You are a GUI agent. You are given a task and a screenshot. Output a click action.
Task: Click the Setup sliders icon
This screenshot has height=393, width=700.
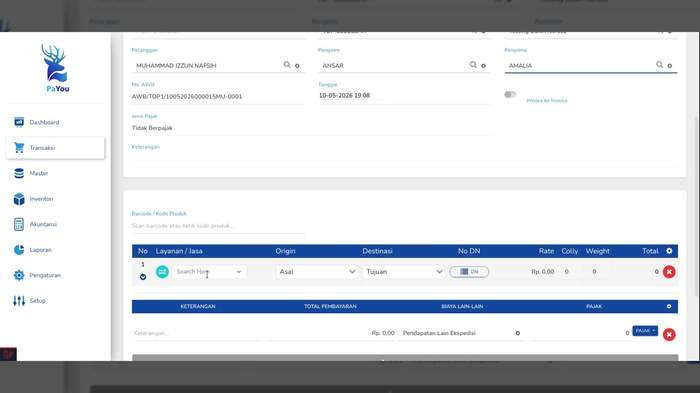click(x=19, y=301)
